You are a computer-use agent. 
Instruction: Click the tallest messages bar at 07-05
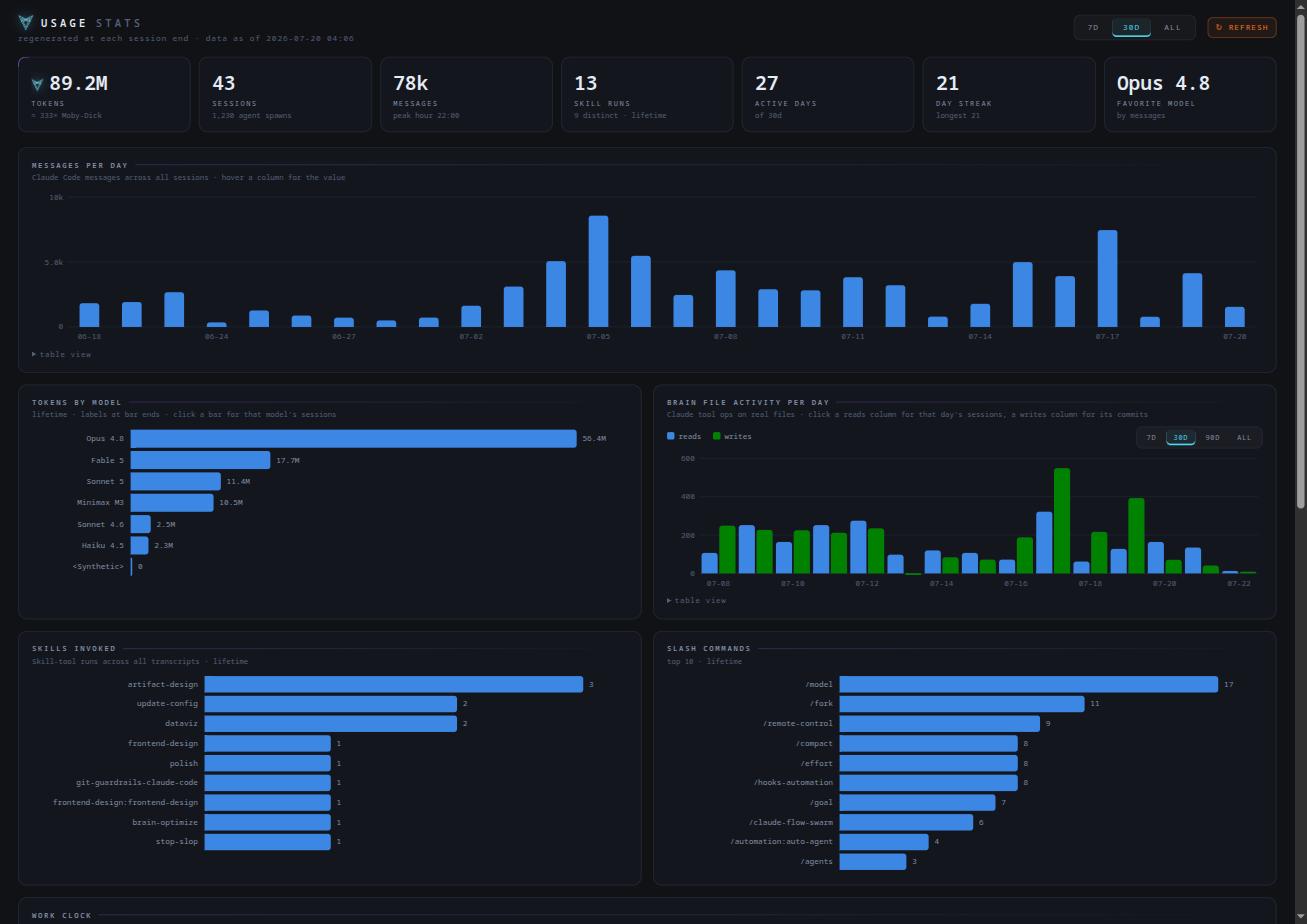(x=598, y=271)
